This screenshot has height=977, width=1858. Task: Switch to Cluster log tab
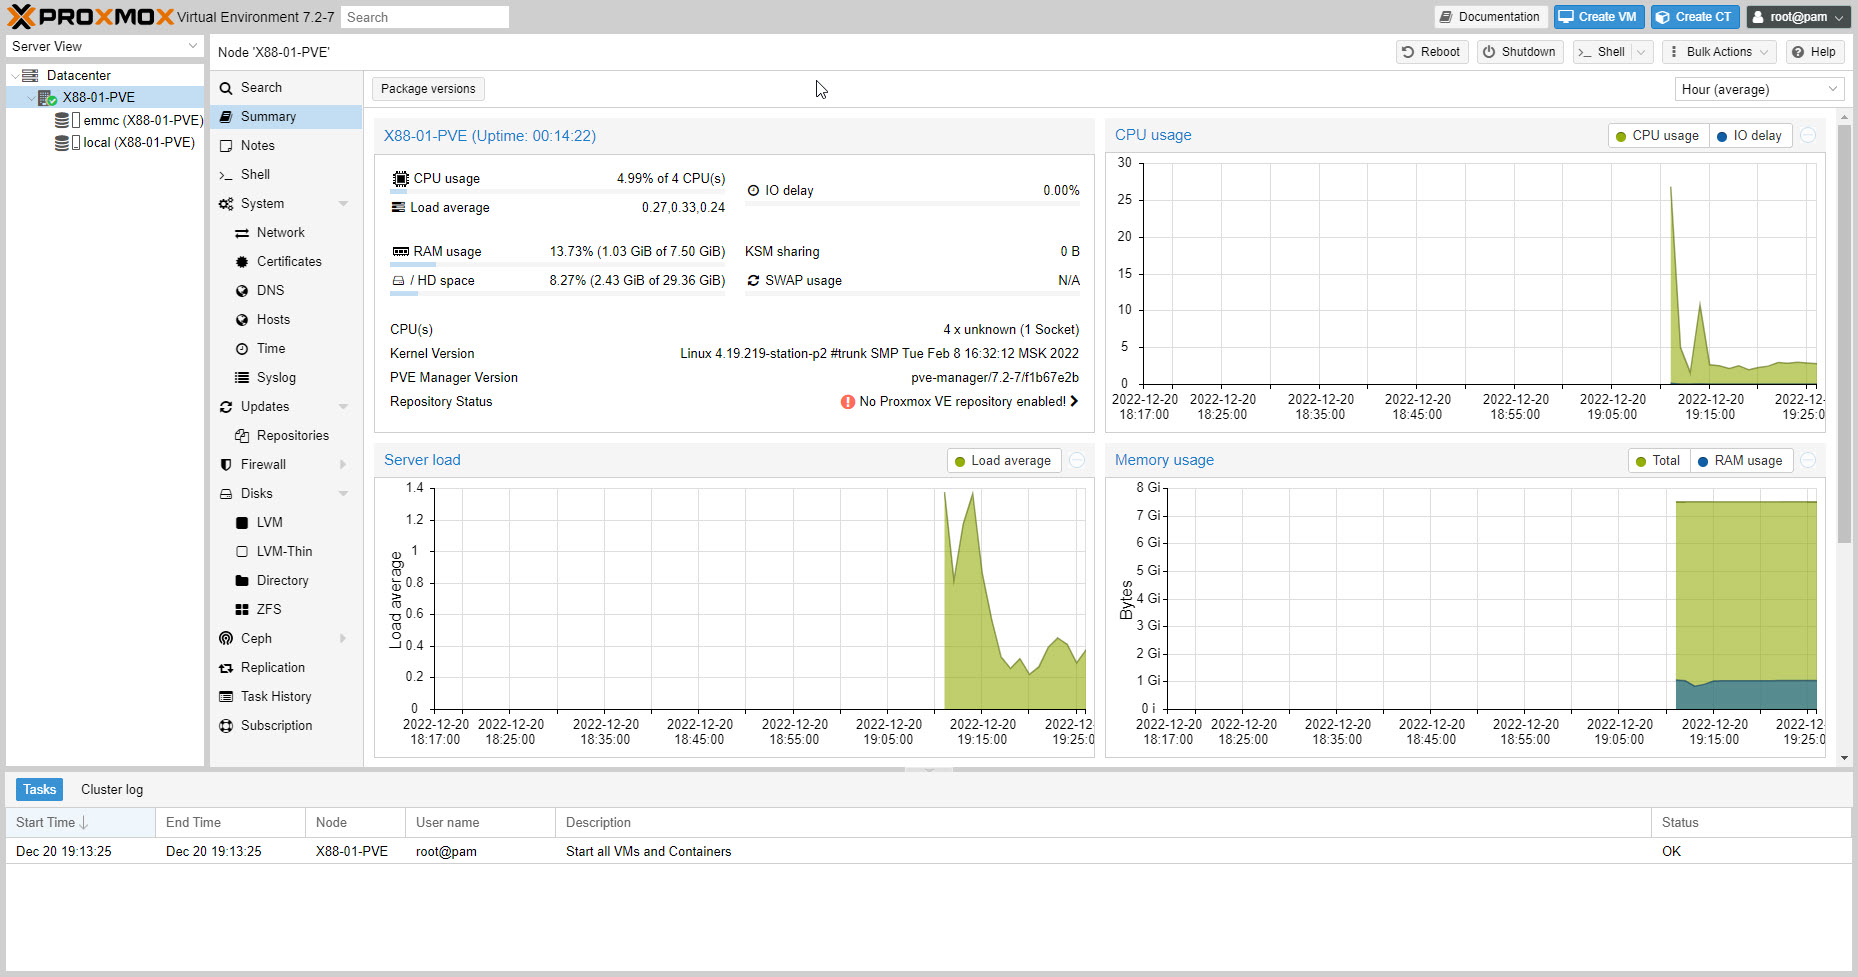tap(112, 790)
